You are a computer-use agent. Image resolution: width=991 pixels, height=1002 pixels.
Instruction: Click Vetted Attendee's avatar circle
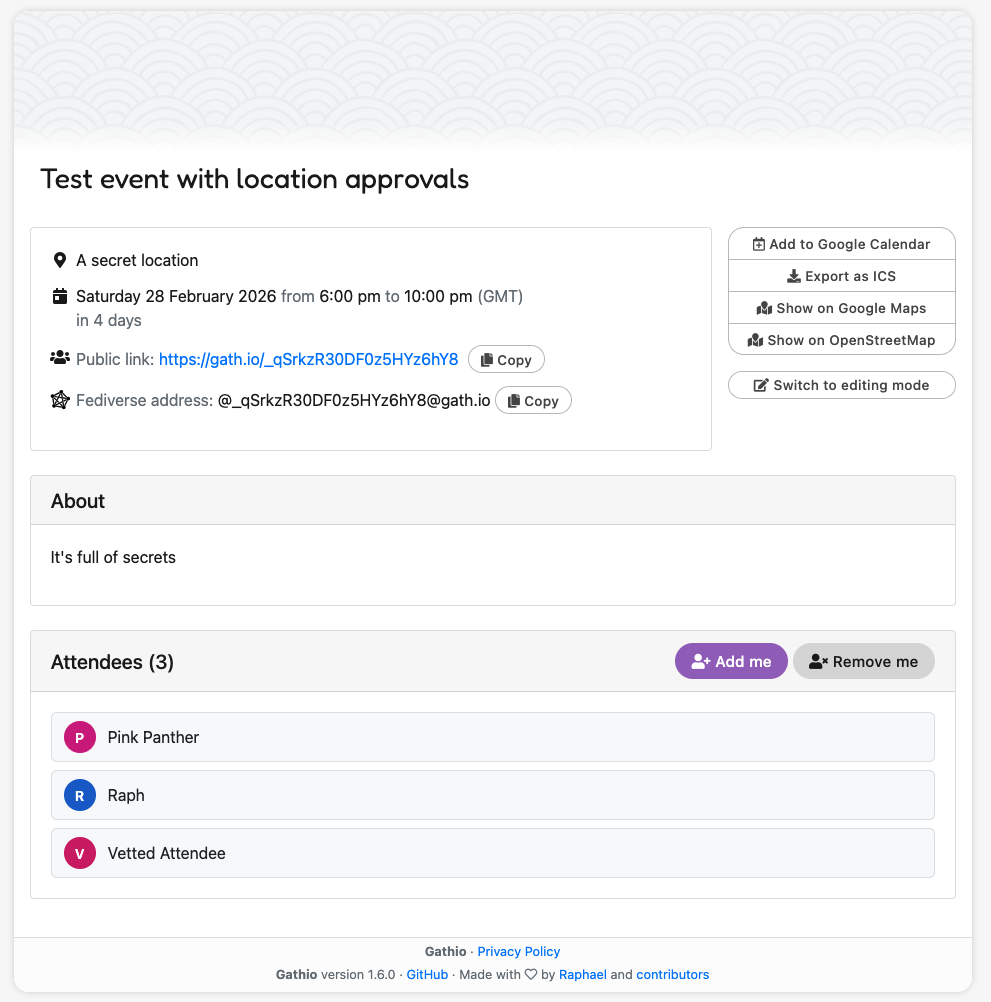point(80,853)
